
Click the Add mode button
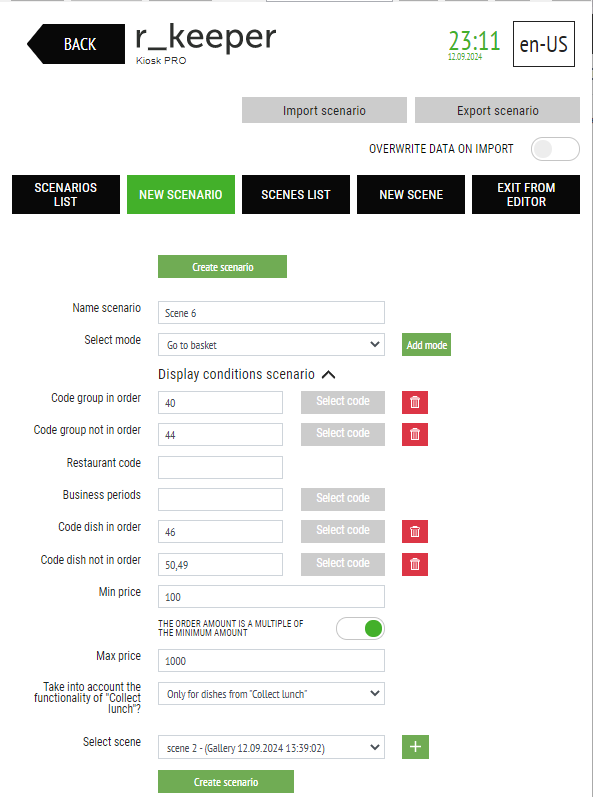point(426,345)
